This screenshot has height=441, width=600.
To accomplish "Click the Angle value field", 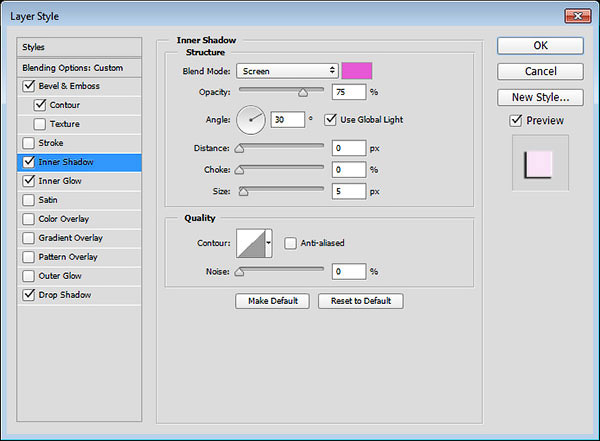I will 288,119.
